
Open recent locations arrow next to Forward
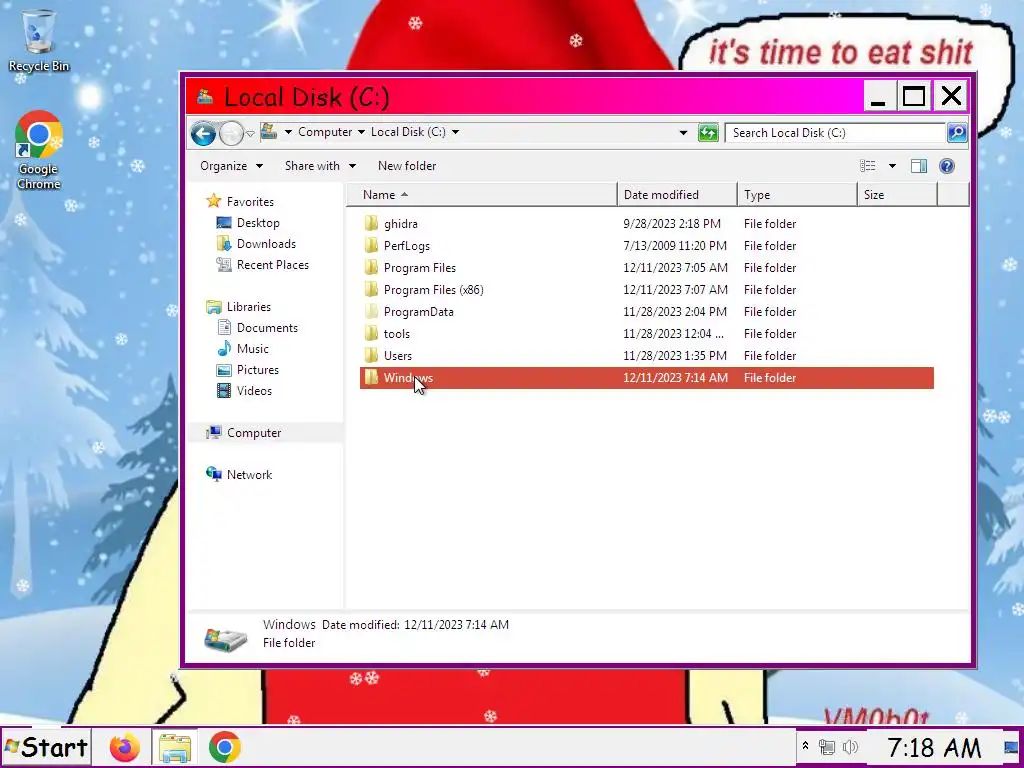249,134
